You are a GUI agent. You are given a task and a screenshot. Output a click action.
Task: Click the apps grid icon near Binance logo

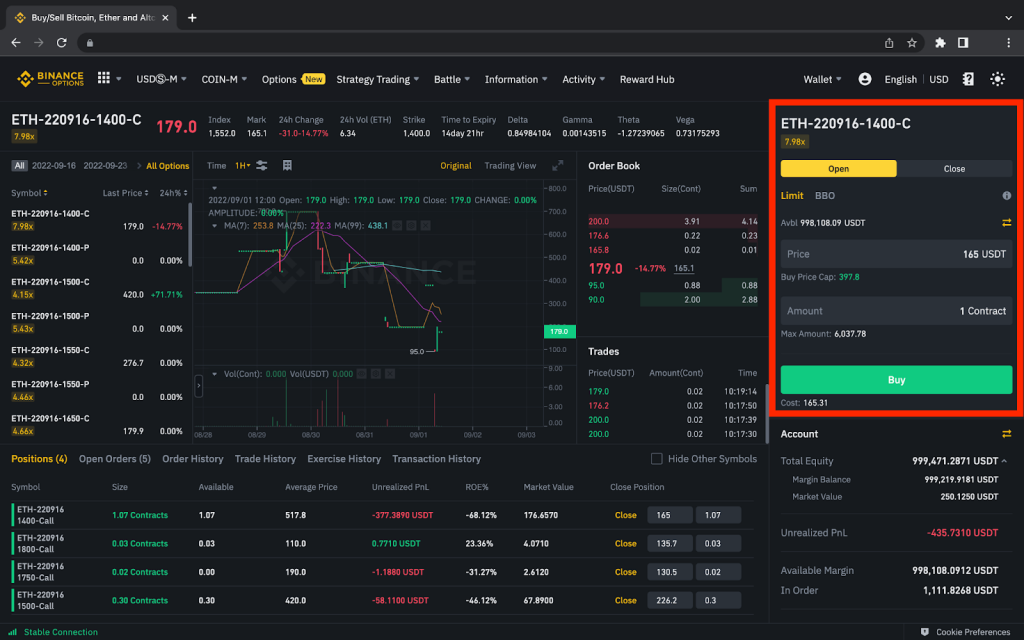(x=104, y=79)
